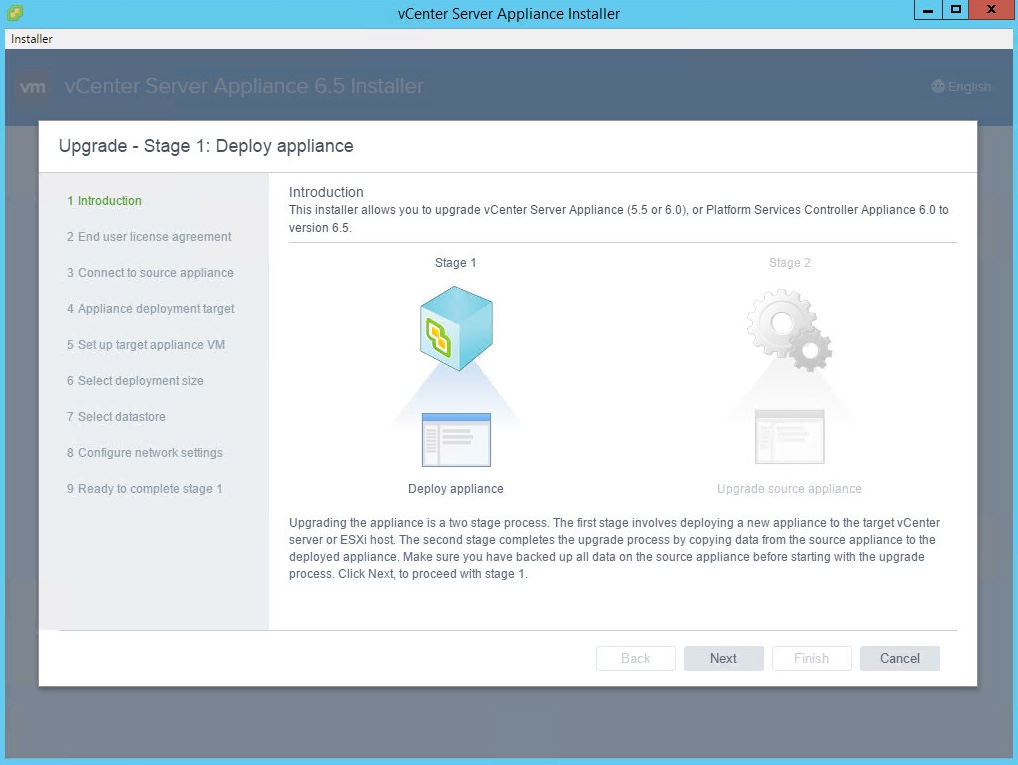
Task: Open the Installer menu
Action: coord(32,39)
